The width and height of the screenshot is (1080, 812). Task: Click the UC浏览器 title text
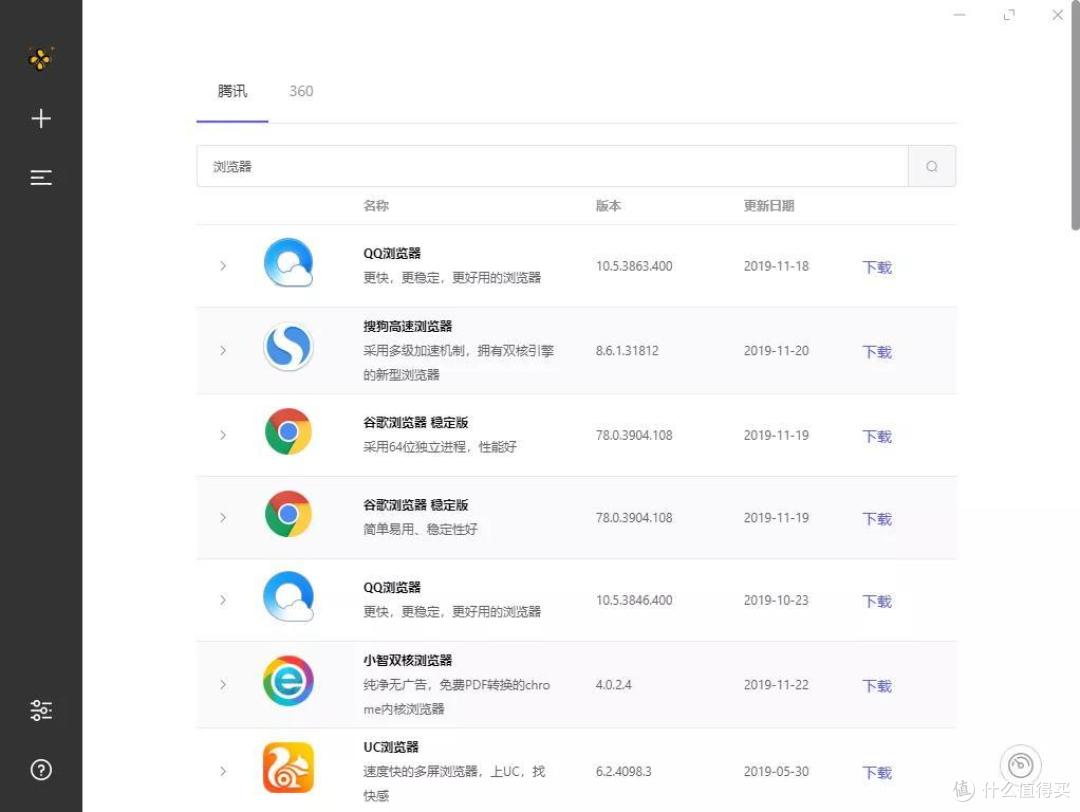(391, 747)
